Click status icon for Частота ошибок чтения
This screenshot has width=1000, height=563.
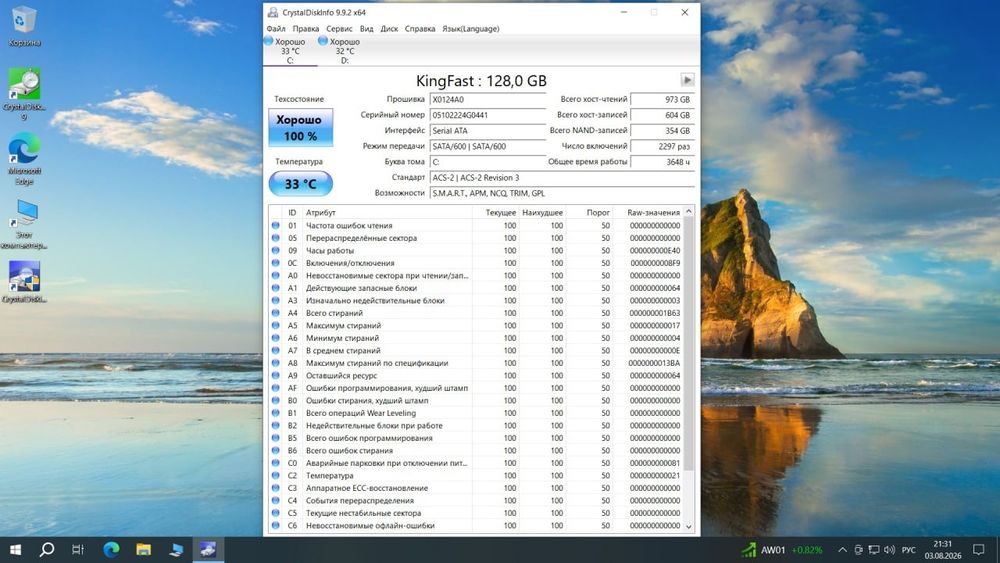point(276,226)
